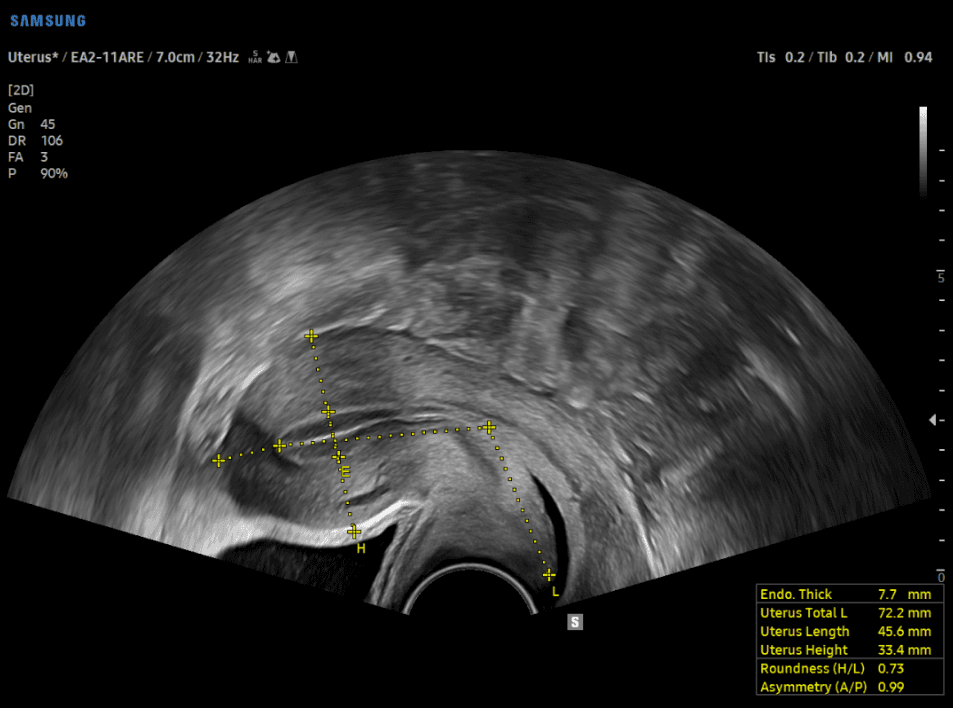Screen dimensions: 953x708
Task: Click the Gn 45 gain parameter
Action: 31,124
